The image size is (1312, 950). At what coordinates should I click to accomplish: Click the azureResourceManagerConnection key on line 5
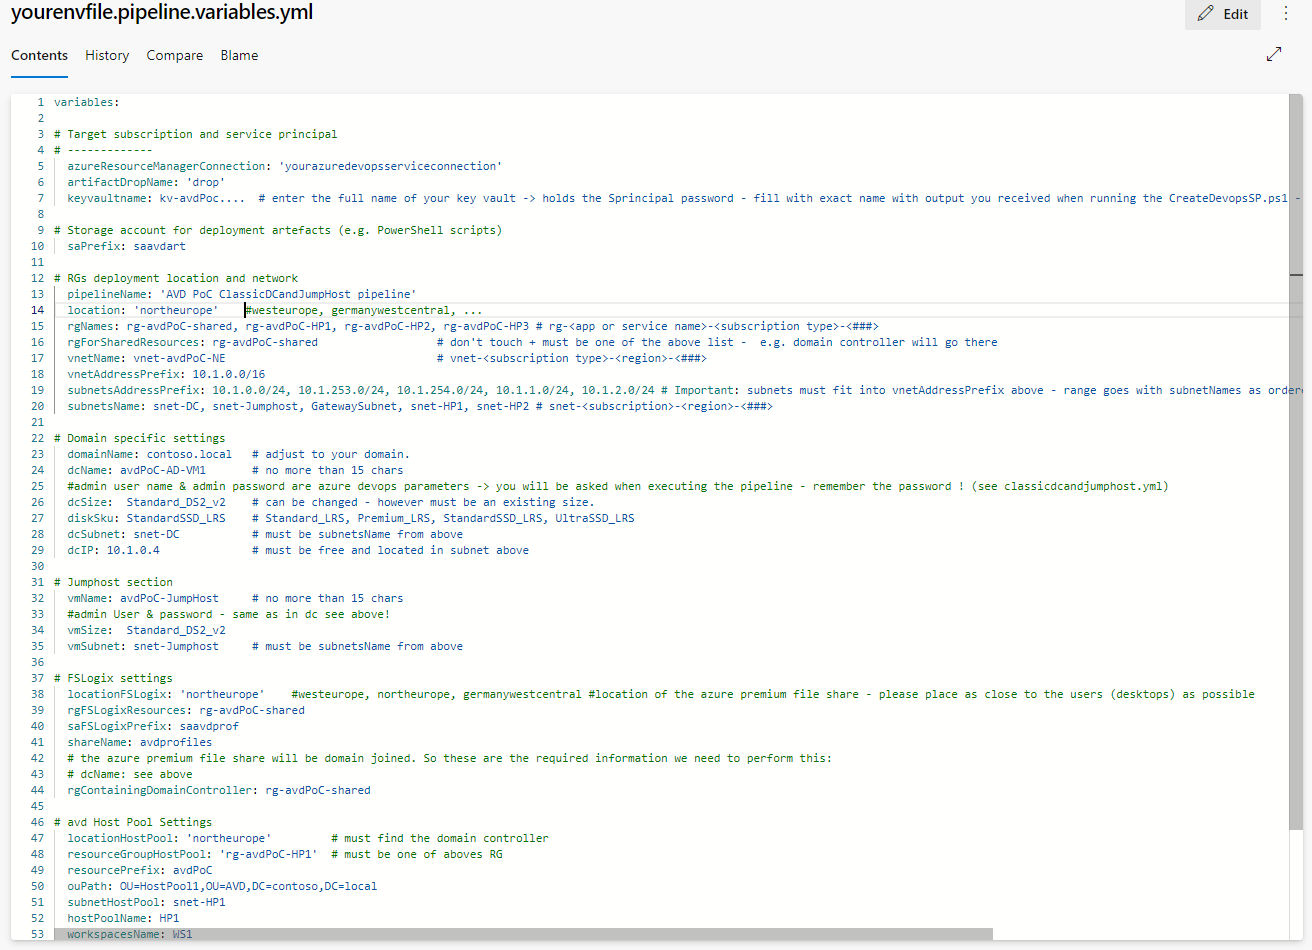pyautogui.click(x=167, y=166)
